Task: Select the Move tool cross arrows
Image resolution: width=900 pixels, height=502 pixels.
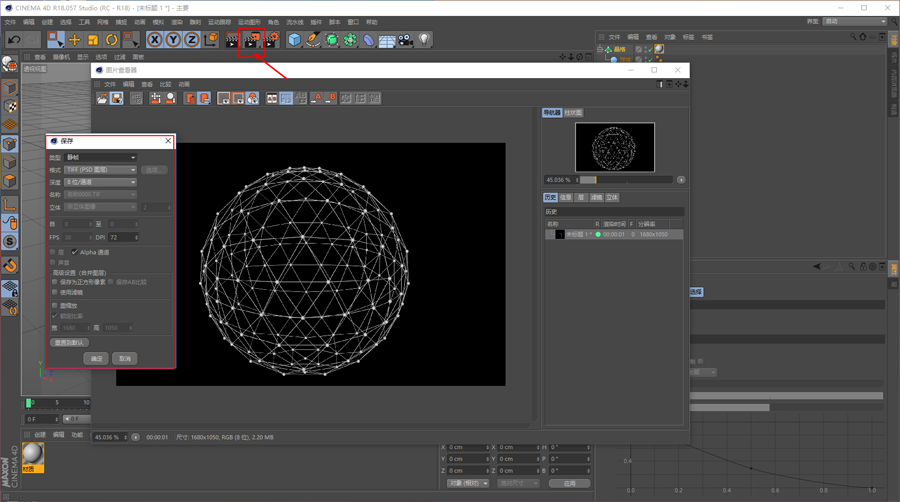Action: coord(75,40)
